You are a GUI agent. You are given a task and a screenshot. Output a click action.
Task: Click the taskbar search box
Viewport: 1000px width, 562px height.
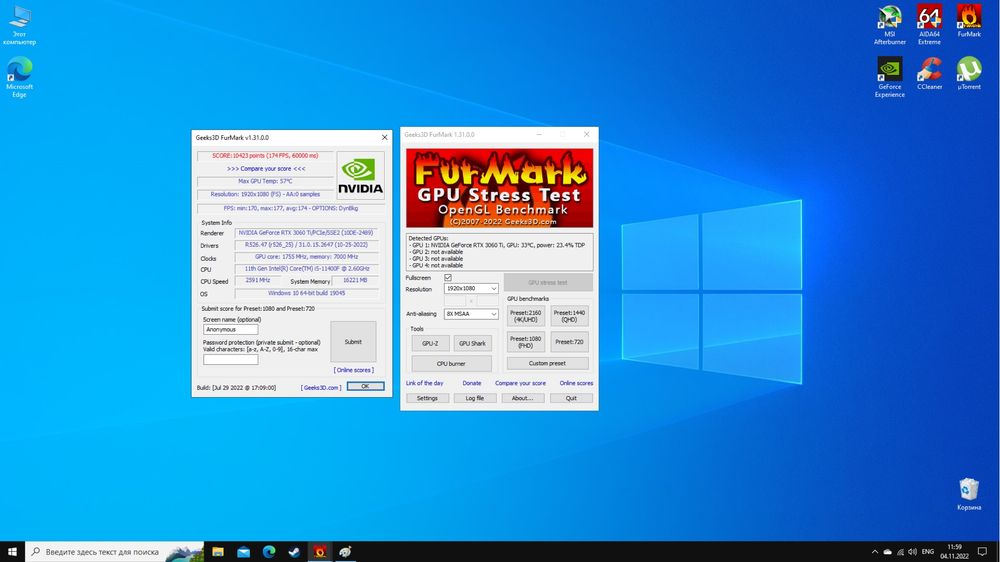click(115, 552)
